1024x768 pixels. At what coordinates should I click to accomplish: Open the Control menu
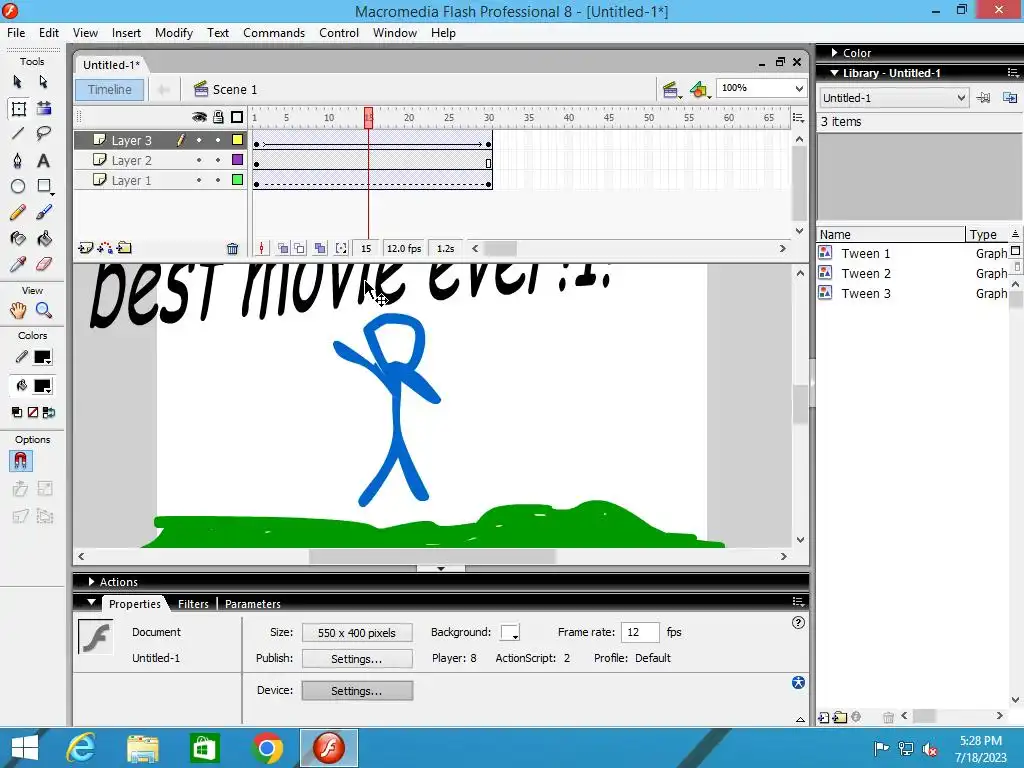tap(339, 33)
